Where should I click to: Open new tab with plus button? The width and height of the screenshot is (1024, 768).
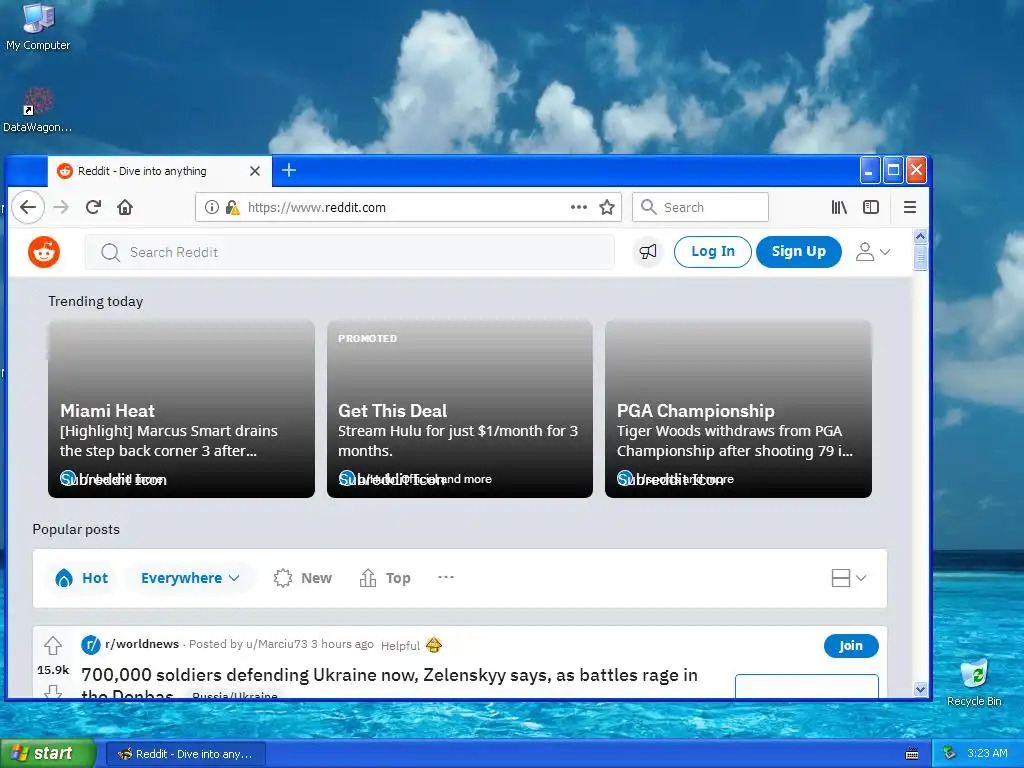click(x=289, y=170)
